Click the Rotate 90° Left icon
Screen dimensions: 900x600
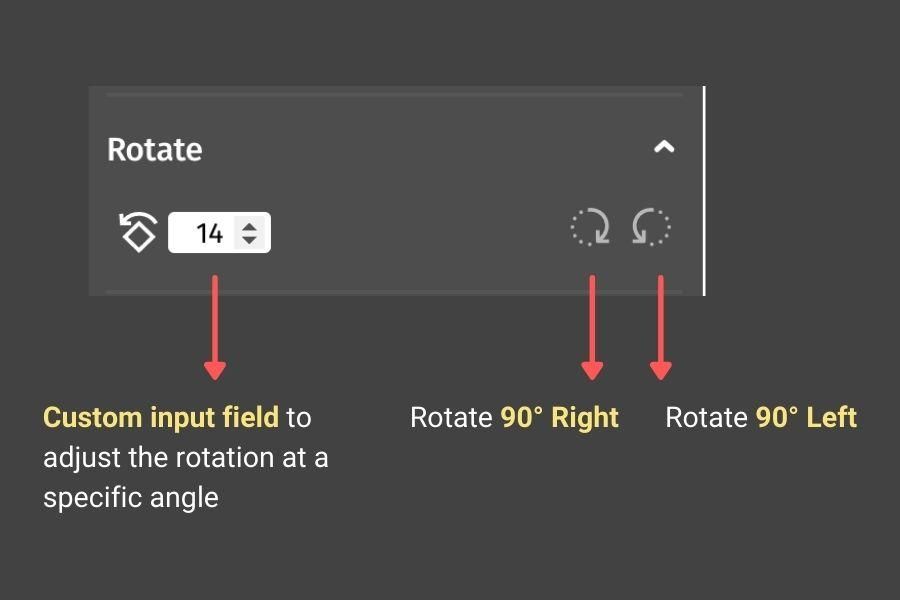pyautogui.click(x=651, y=227)
